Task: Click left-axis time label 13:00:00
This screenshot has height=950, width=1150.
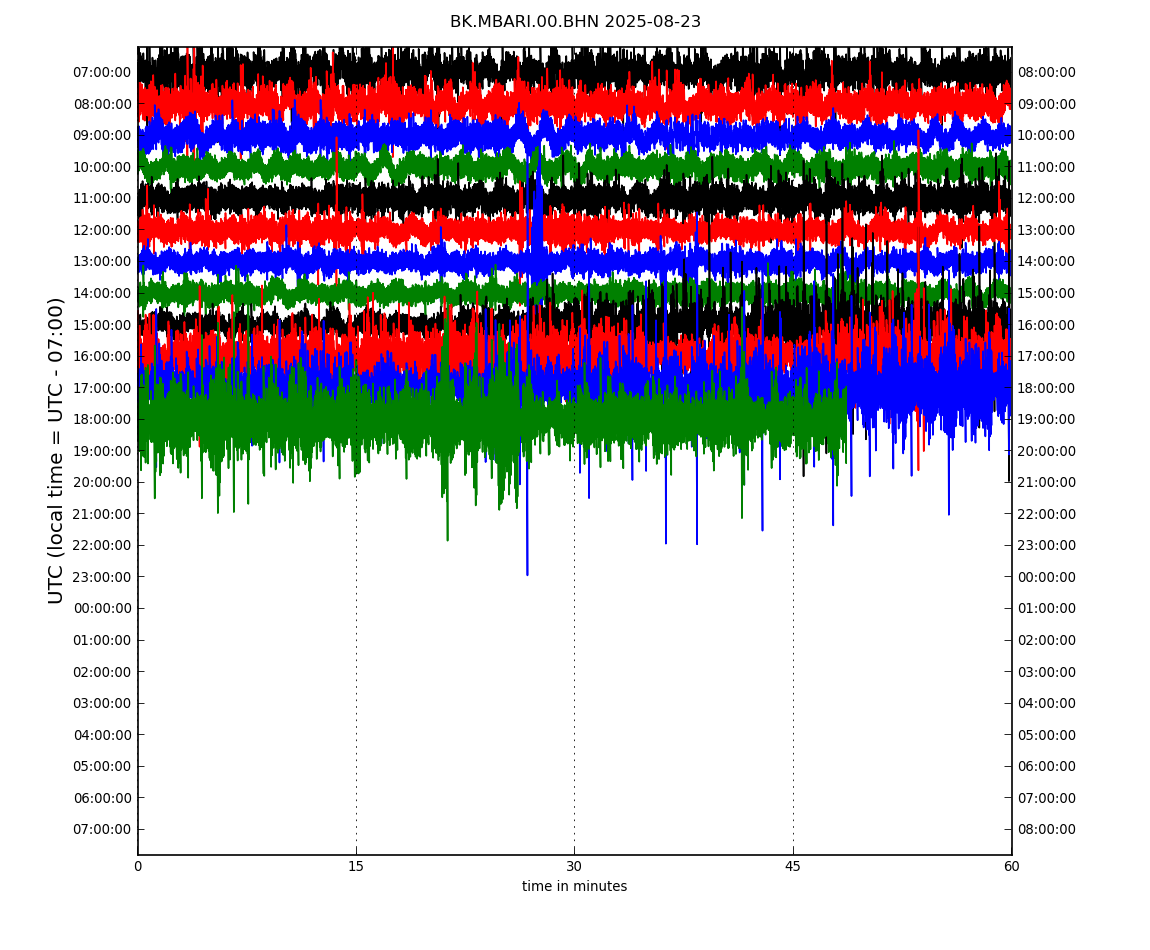Action: [x=102, y=262]
